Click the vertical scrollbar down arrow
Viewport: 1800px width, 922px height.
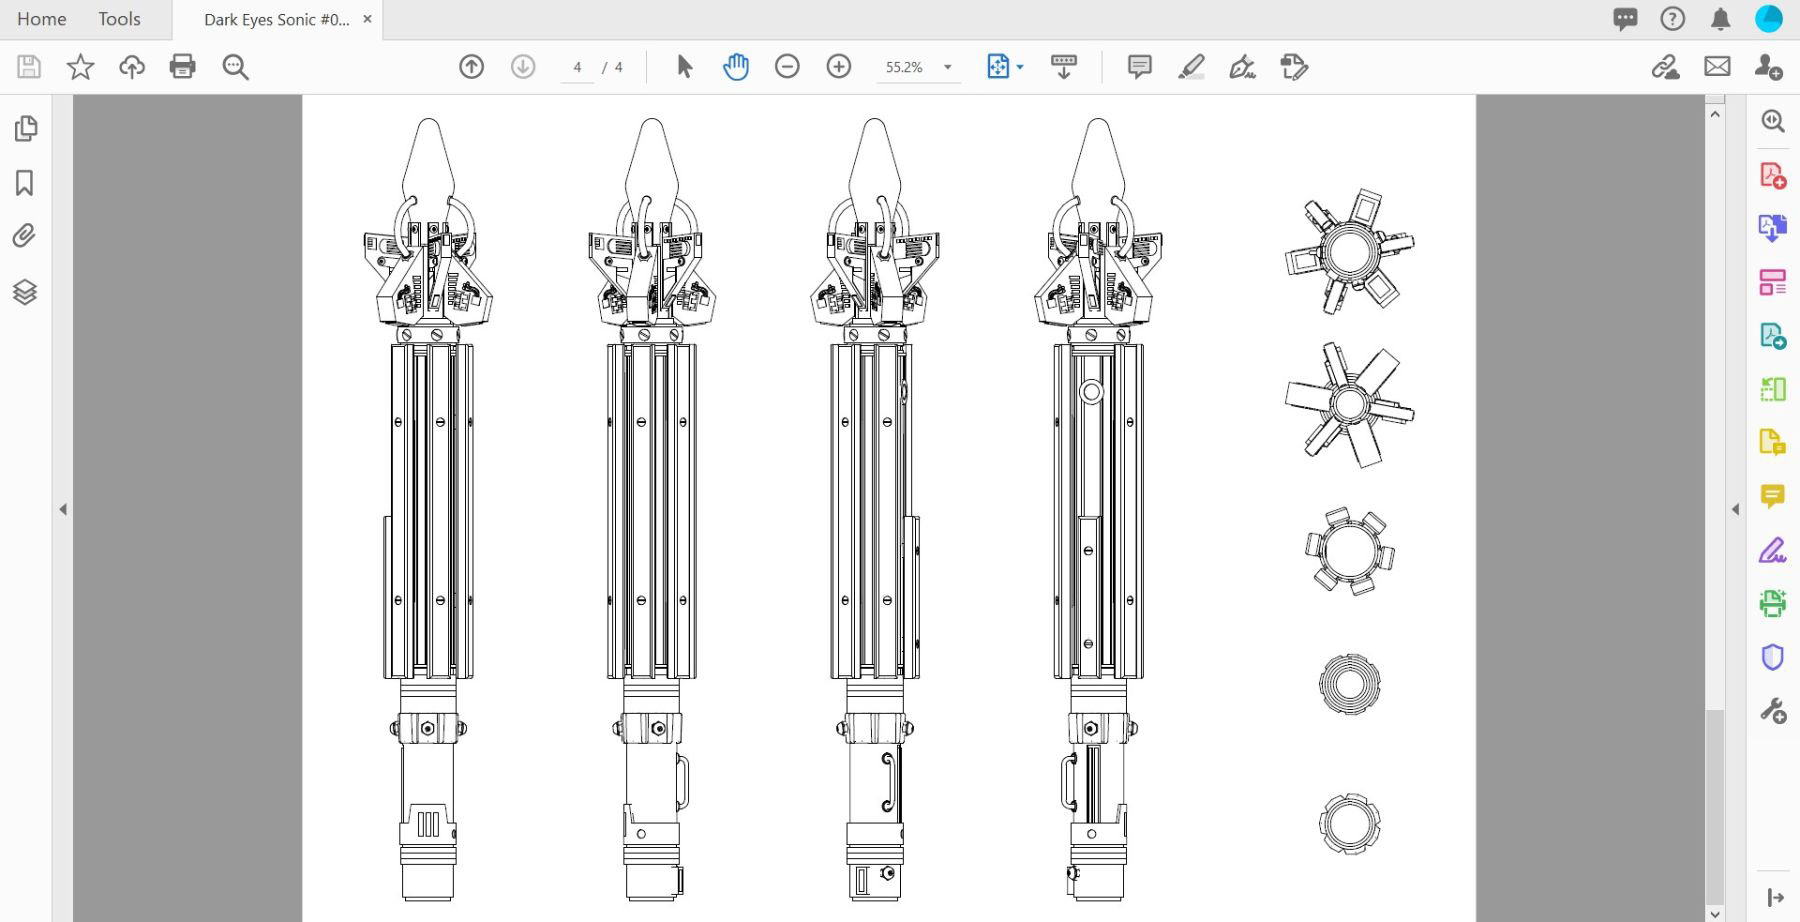[1715, 912]
